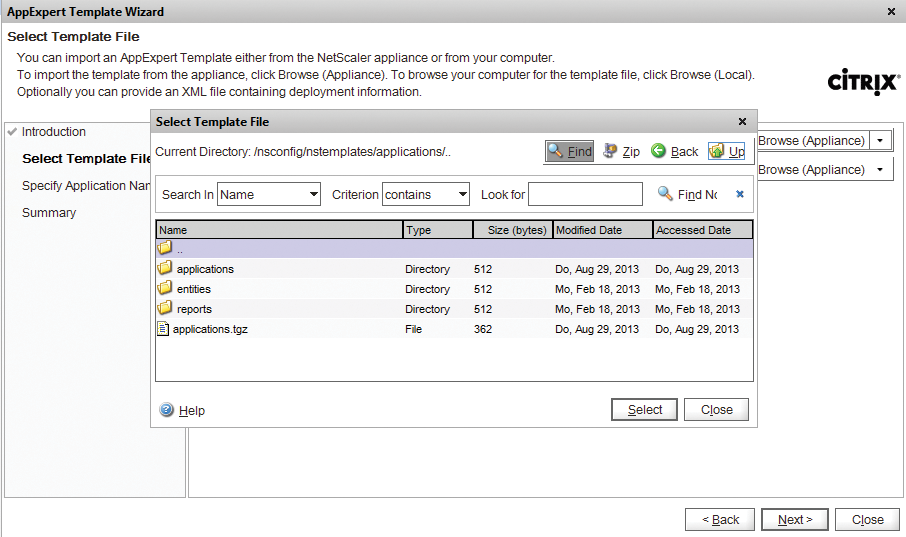906x537 pixels.
Task: Click the 'applications' directory name
Action: coord(205,269)
